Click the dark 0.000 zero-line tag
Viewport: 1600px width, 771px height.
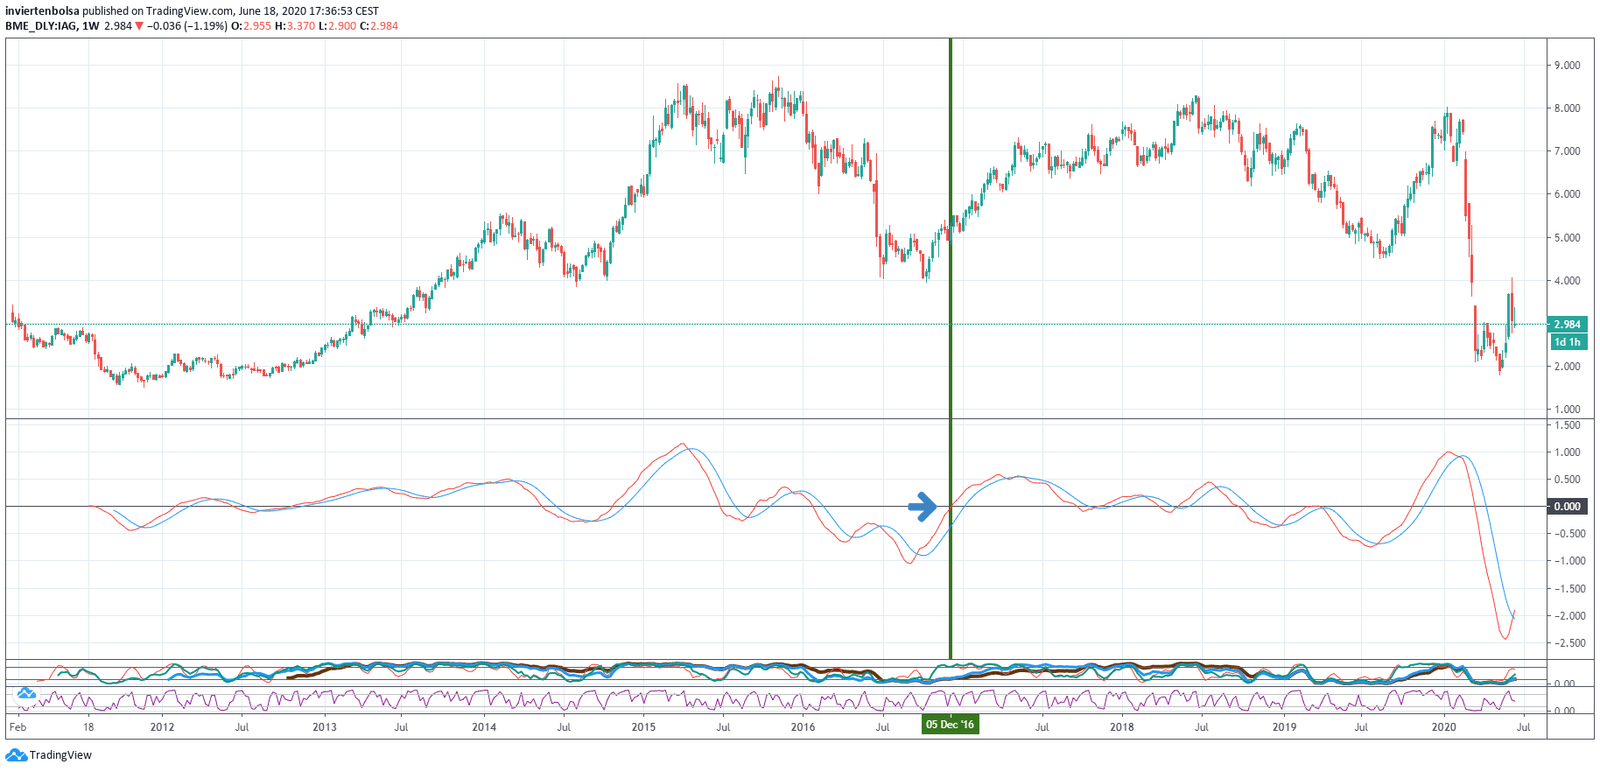click(1567, 507)
